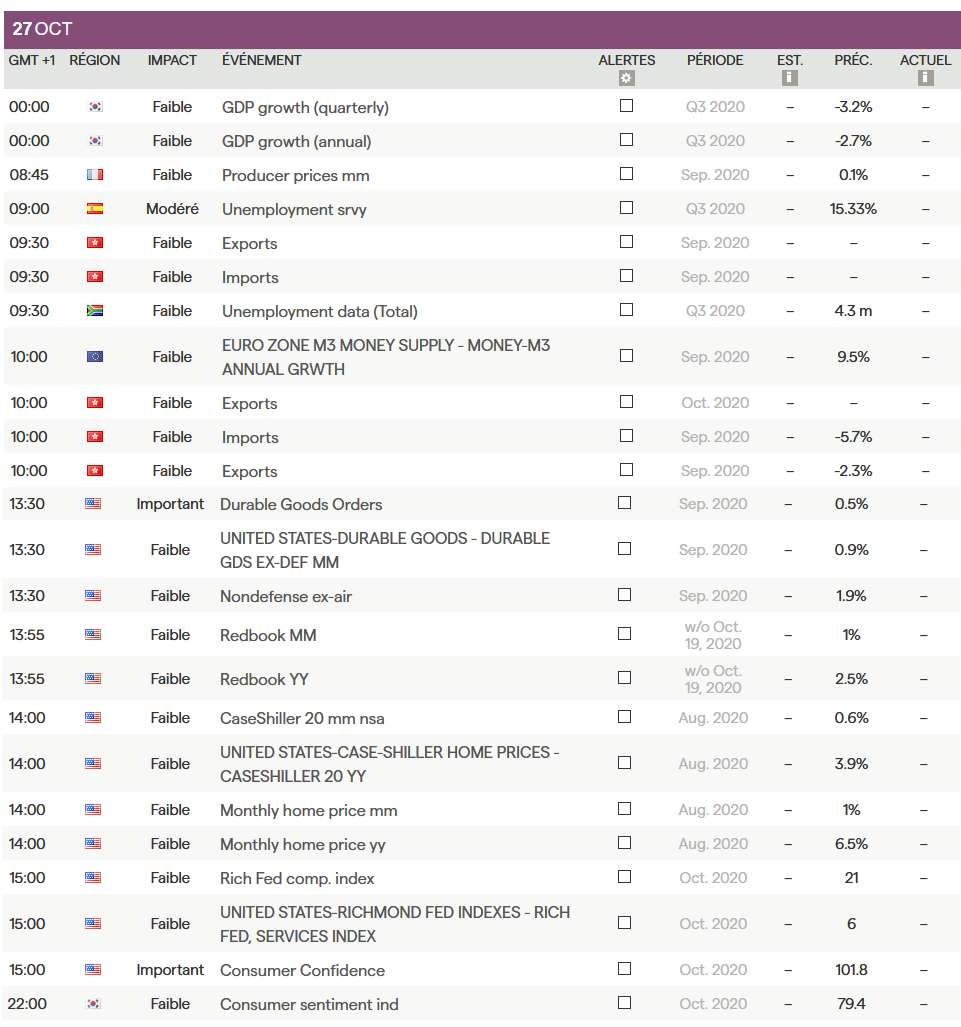Click the US flag beside Monthly home price mm

pyautogui.click(x=93, y=810)
